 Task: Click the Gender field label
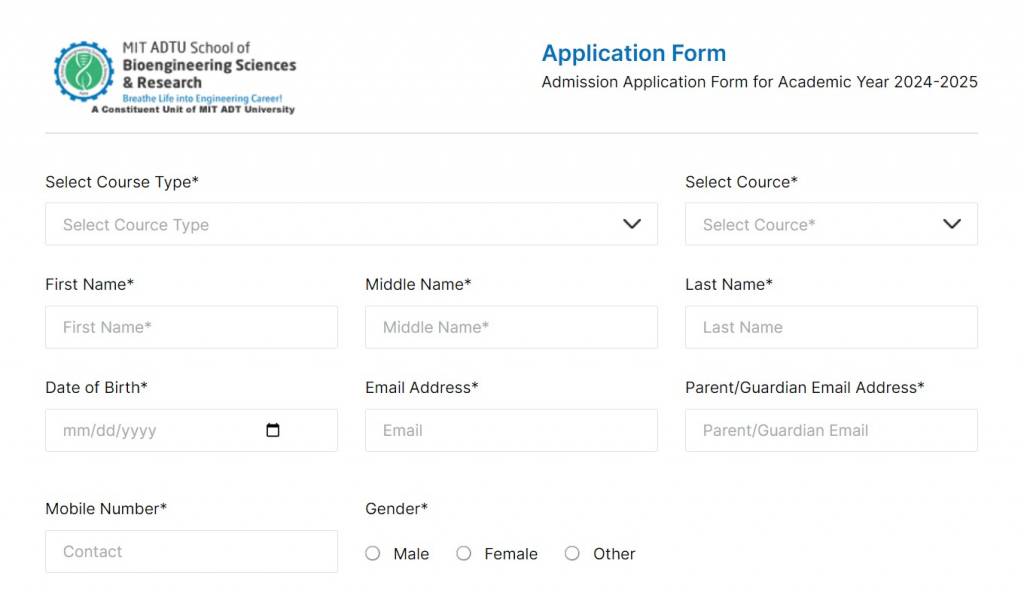coord(396,509)
